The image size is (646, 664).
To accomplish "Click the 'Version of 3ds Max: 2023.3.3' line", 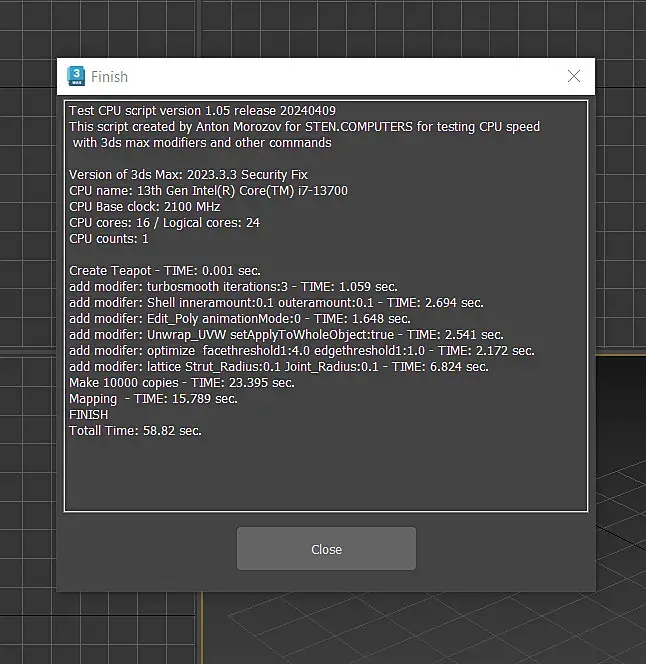I will (x=189, y=175).
